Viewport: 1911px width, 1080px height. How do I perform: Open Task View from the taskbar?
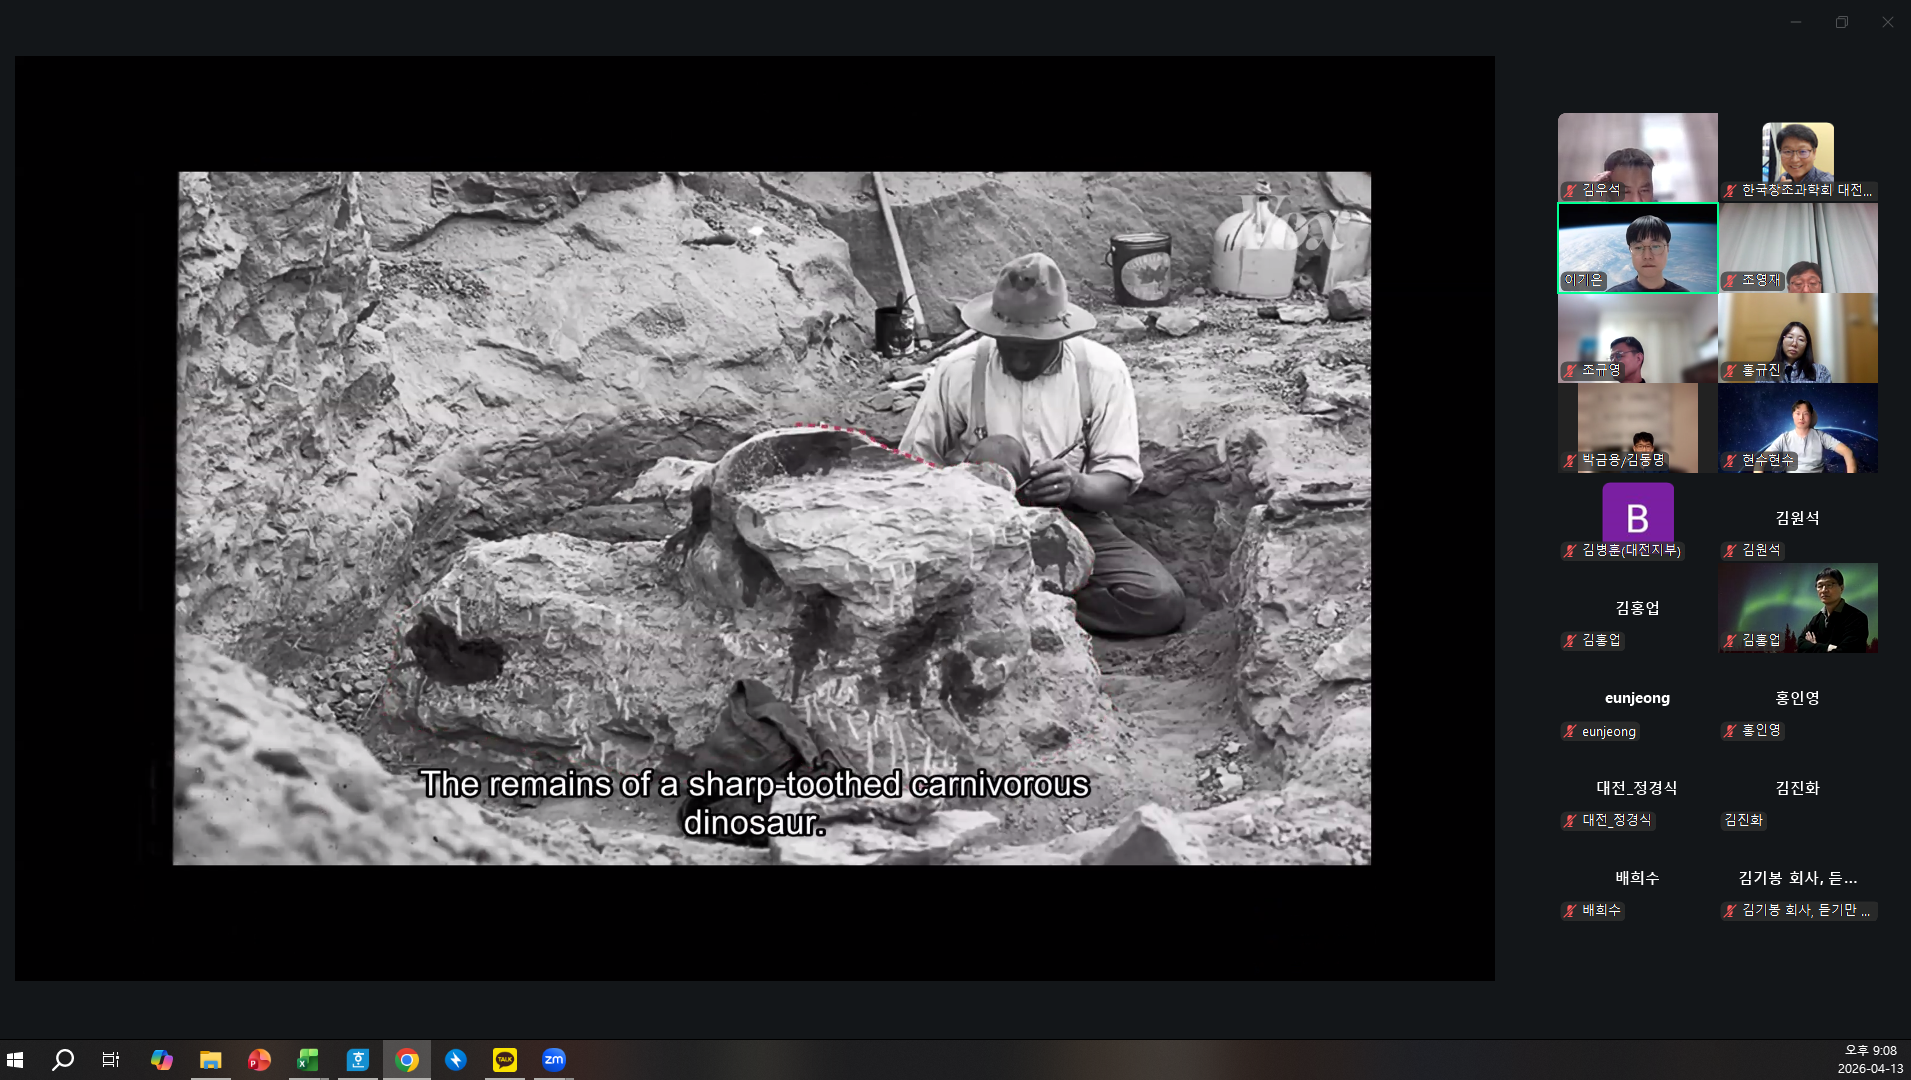coord(111,1060)
